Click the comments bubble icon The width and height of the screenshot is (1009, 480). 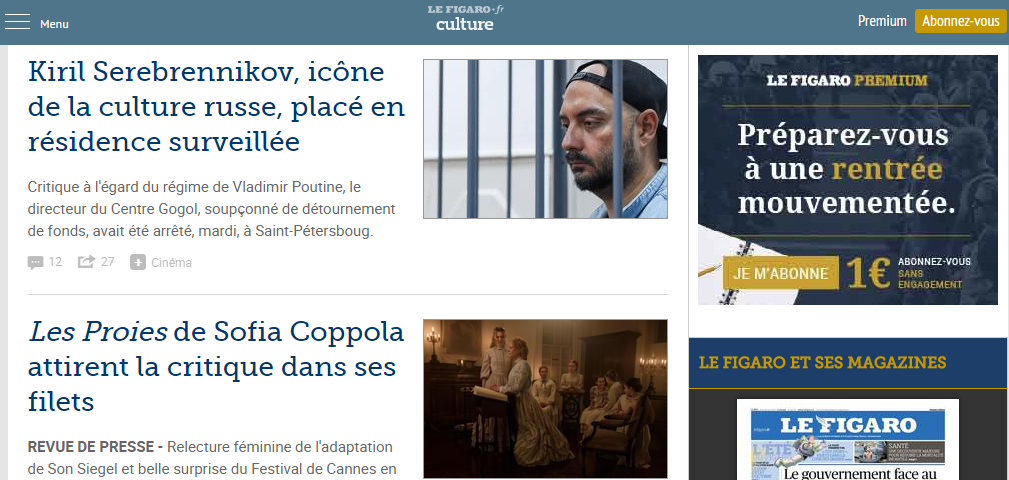[x=35, y=263]
